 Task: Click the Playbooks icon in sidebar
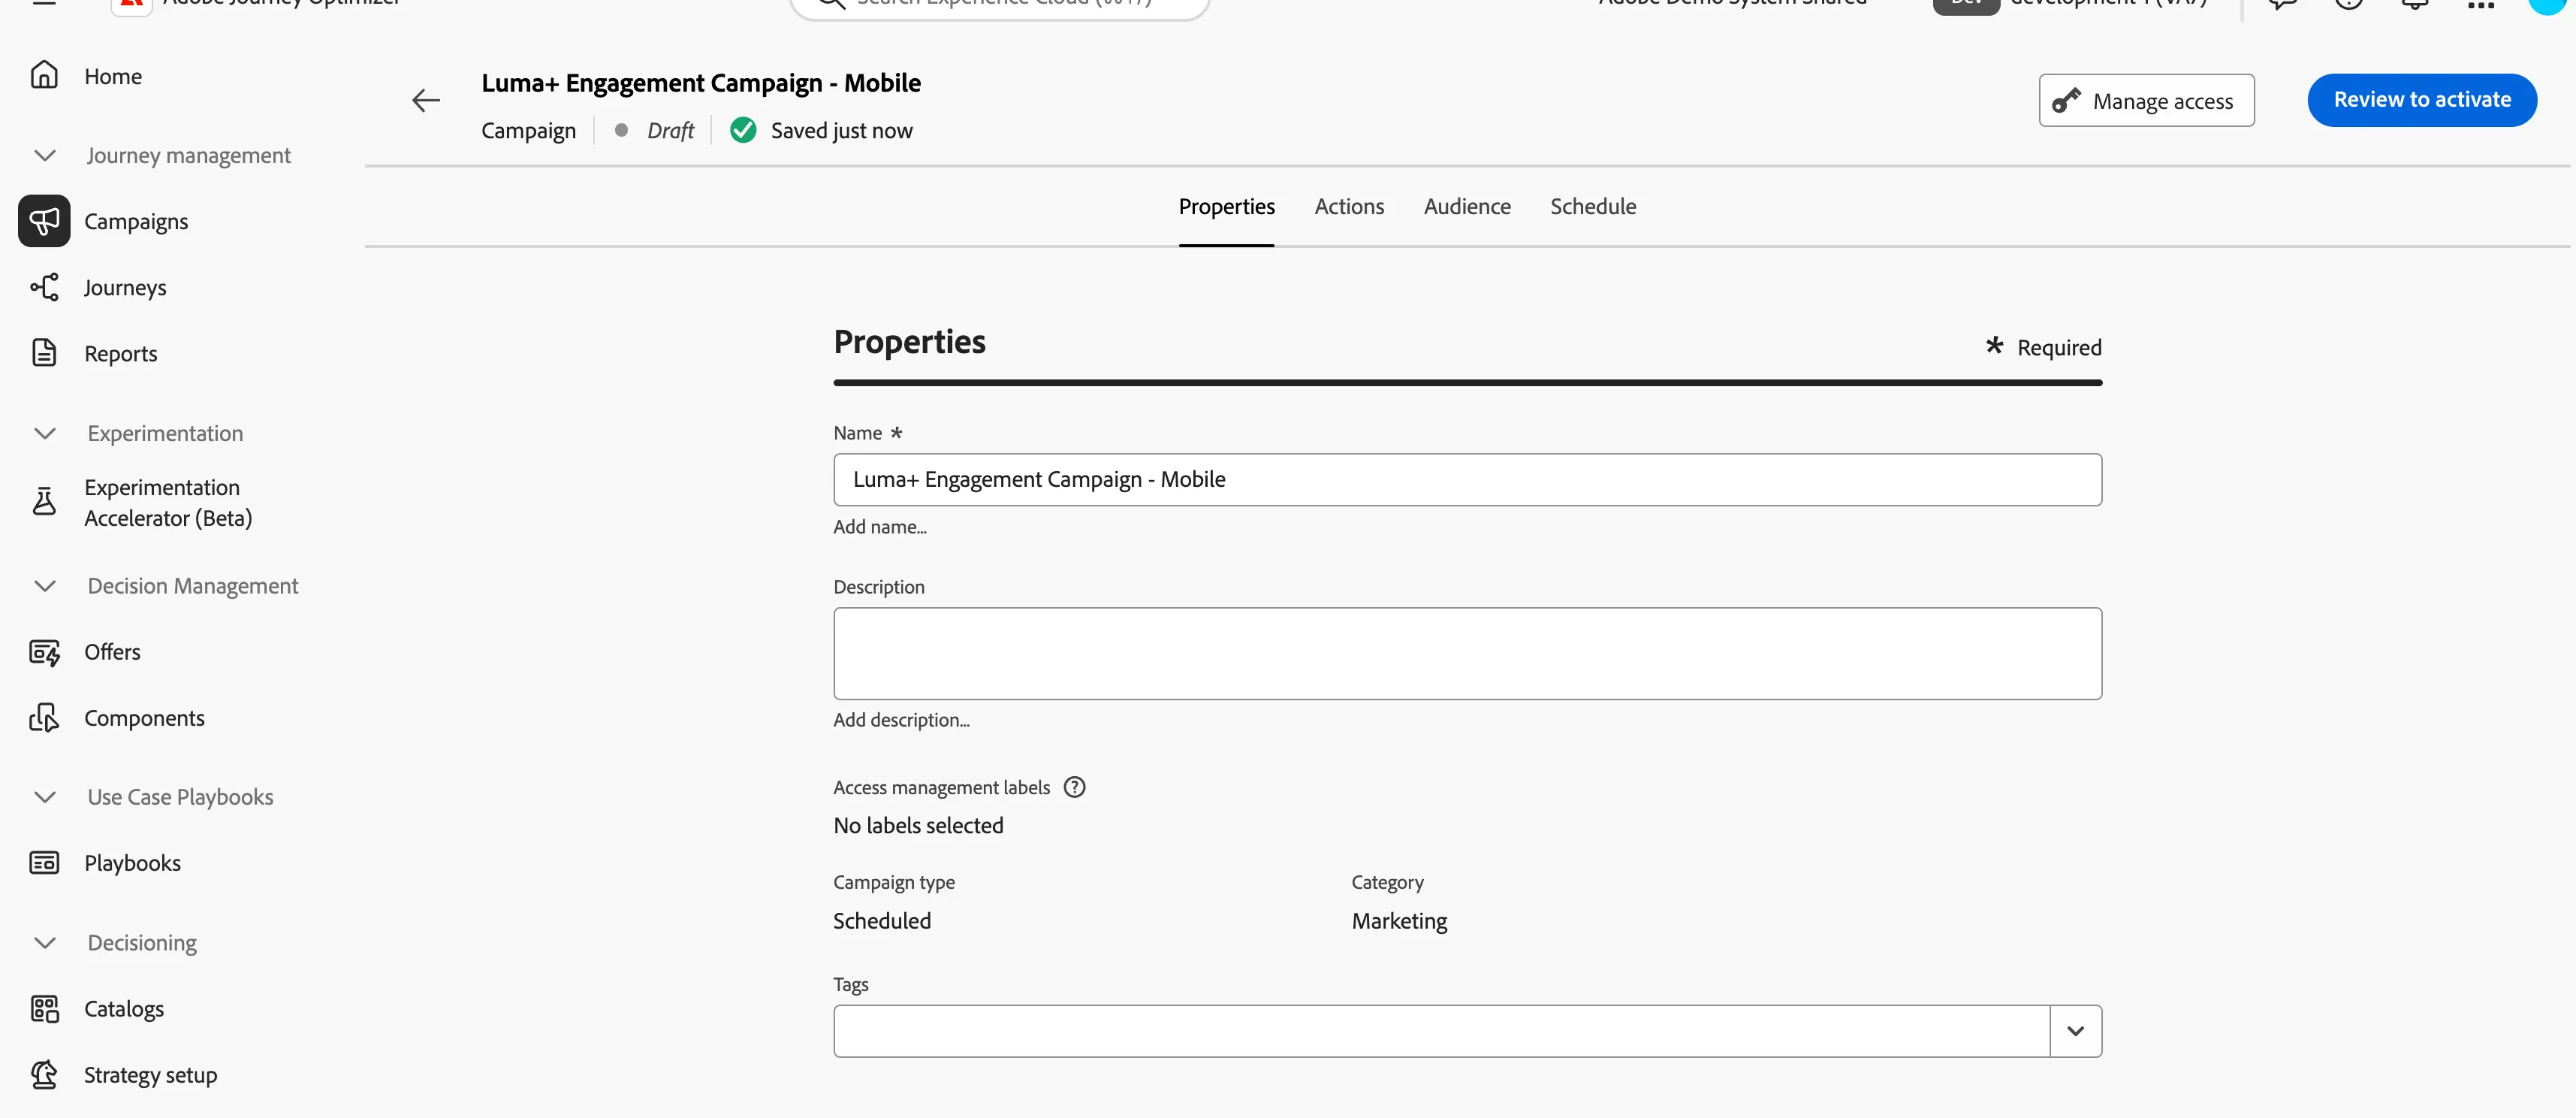click(x=44, y=863)
